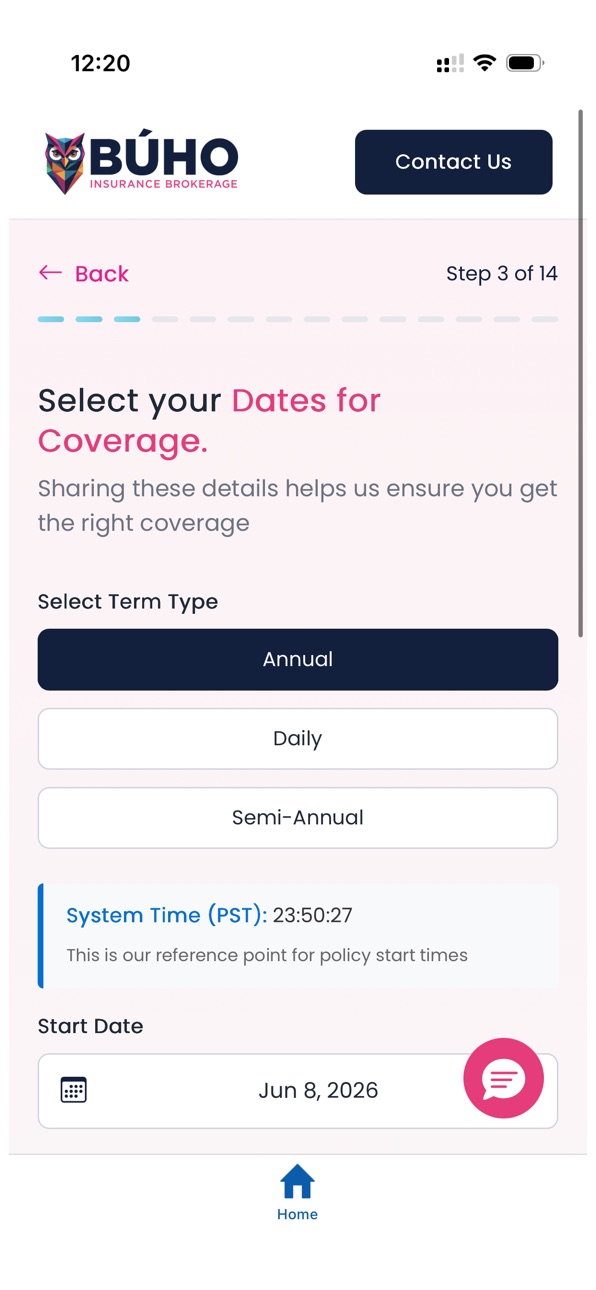Open the pink chat bubble icon

[503, 1078]
